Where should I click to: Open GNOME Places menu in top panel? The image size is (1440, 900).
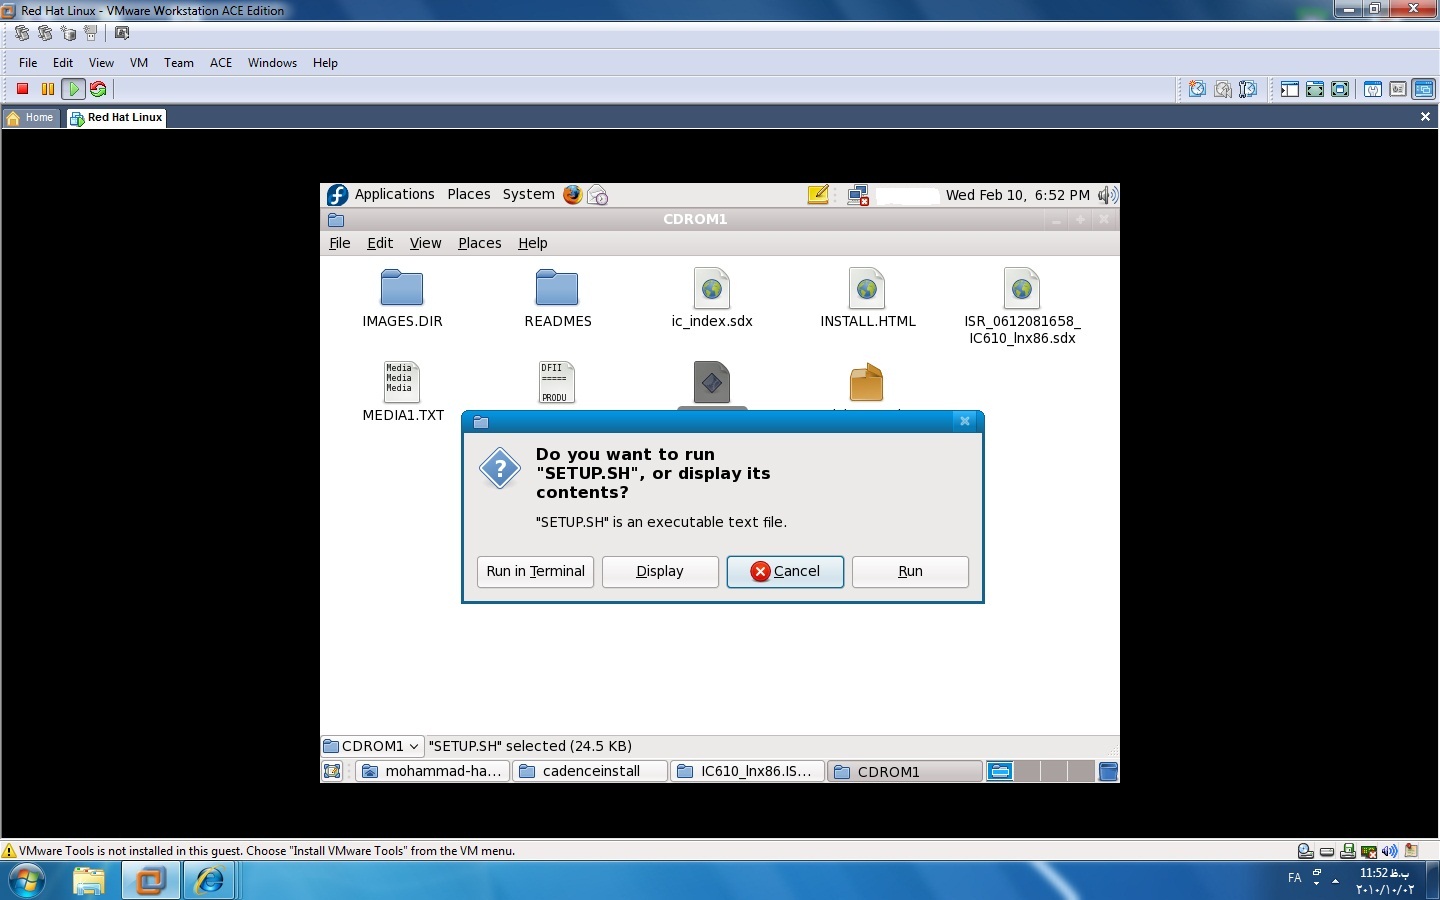point(469,195)
